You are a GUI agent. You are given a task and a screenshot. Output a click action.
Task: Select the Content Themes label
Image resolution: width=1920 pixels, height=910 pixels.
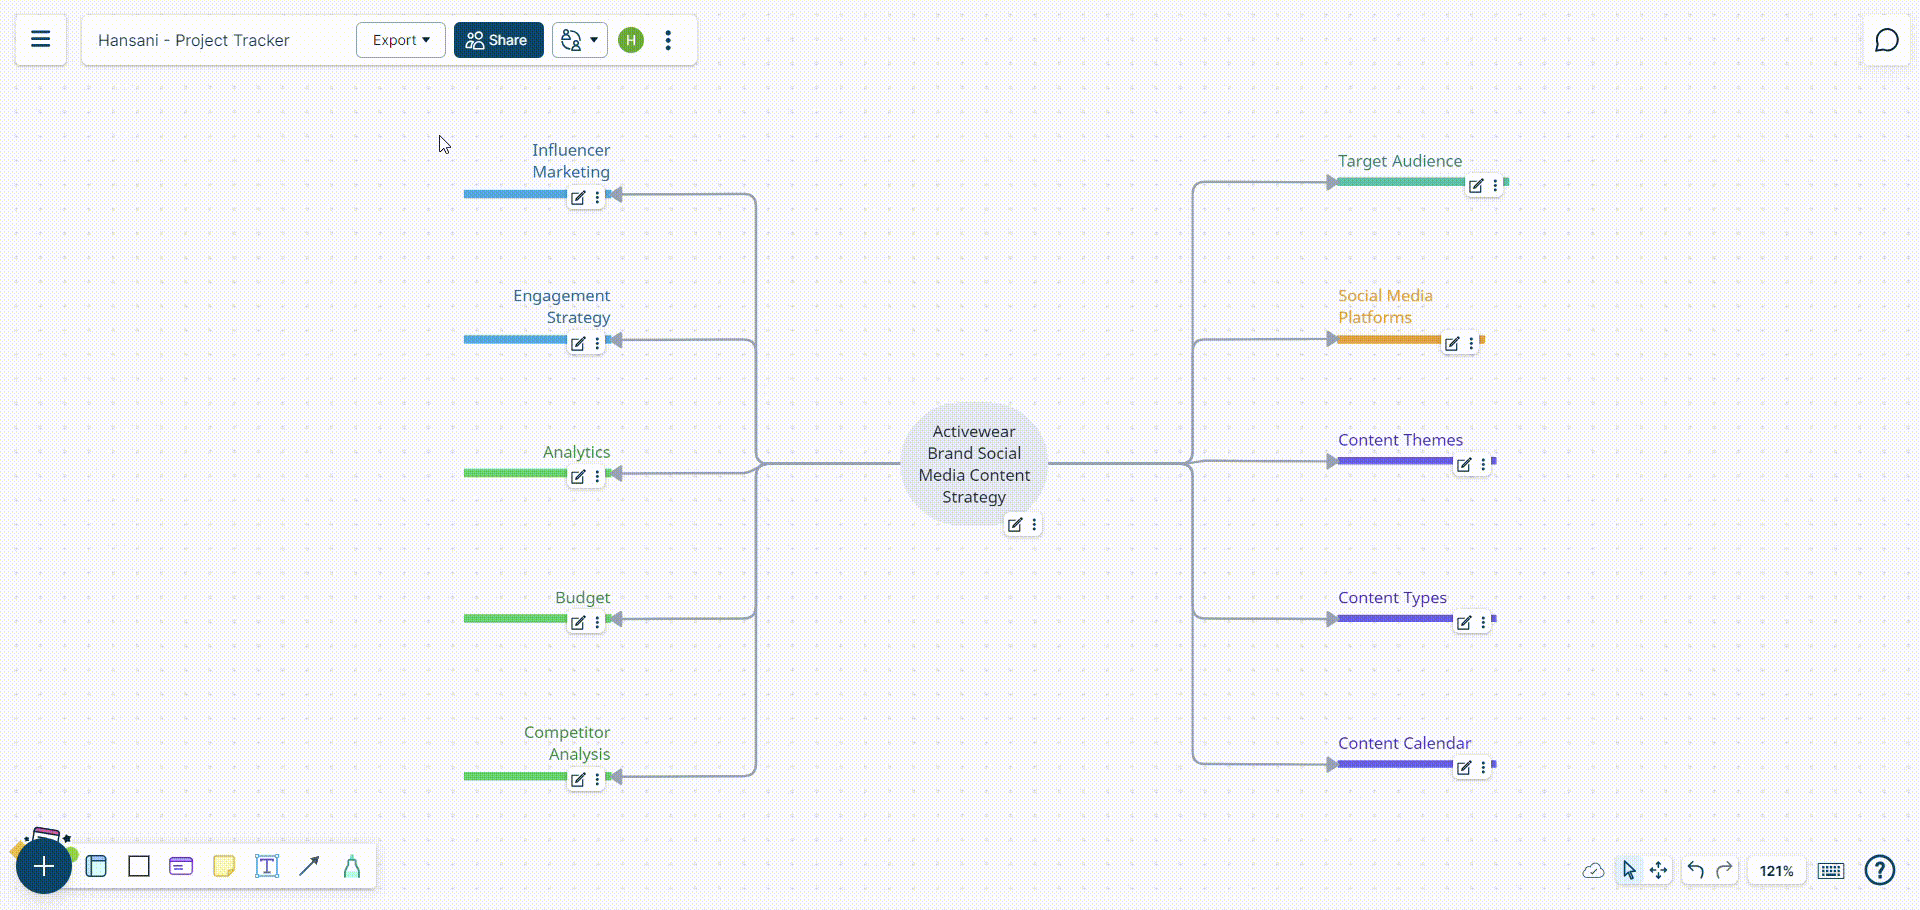click(x=1400, y=440)
